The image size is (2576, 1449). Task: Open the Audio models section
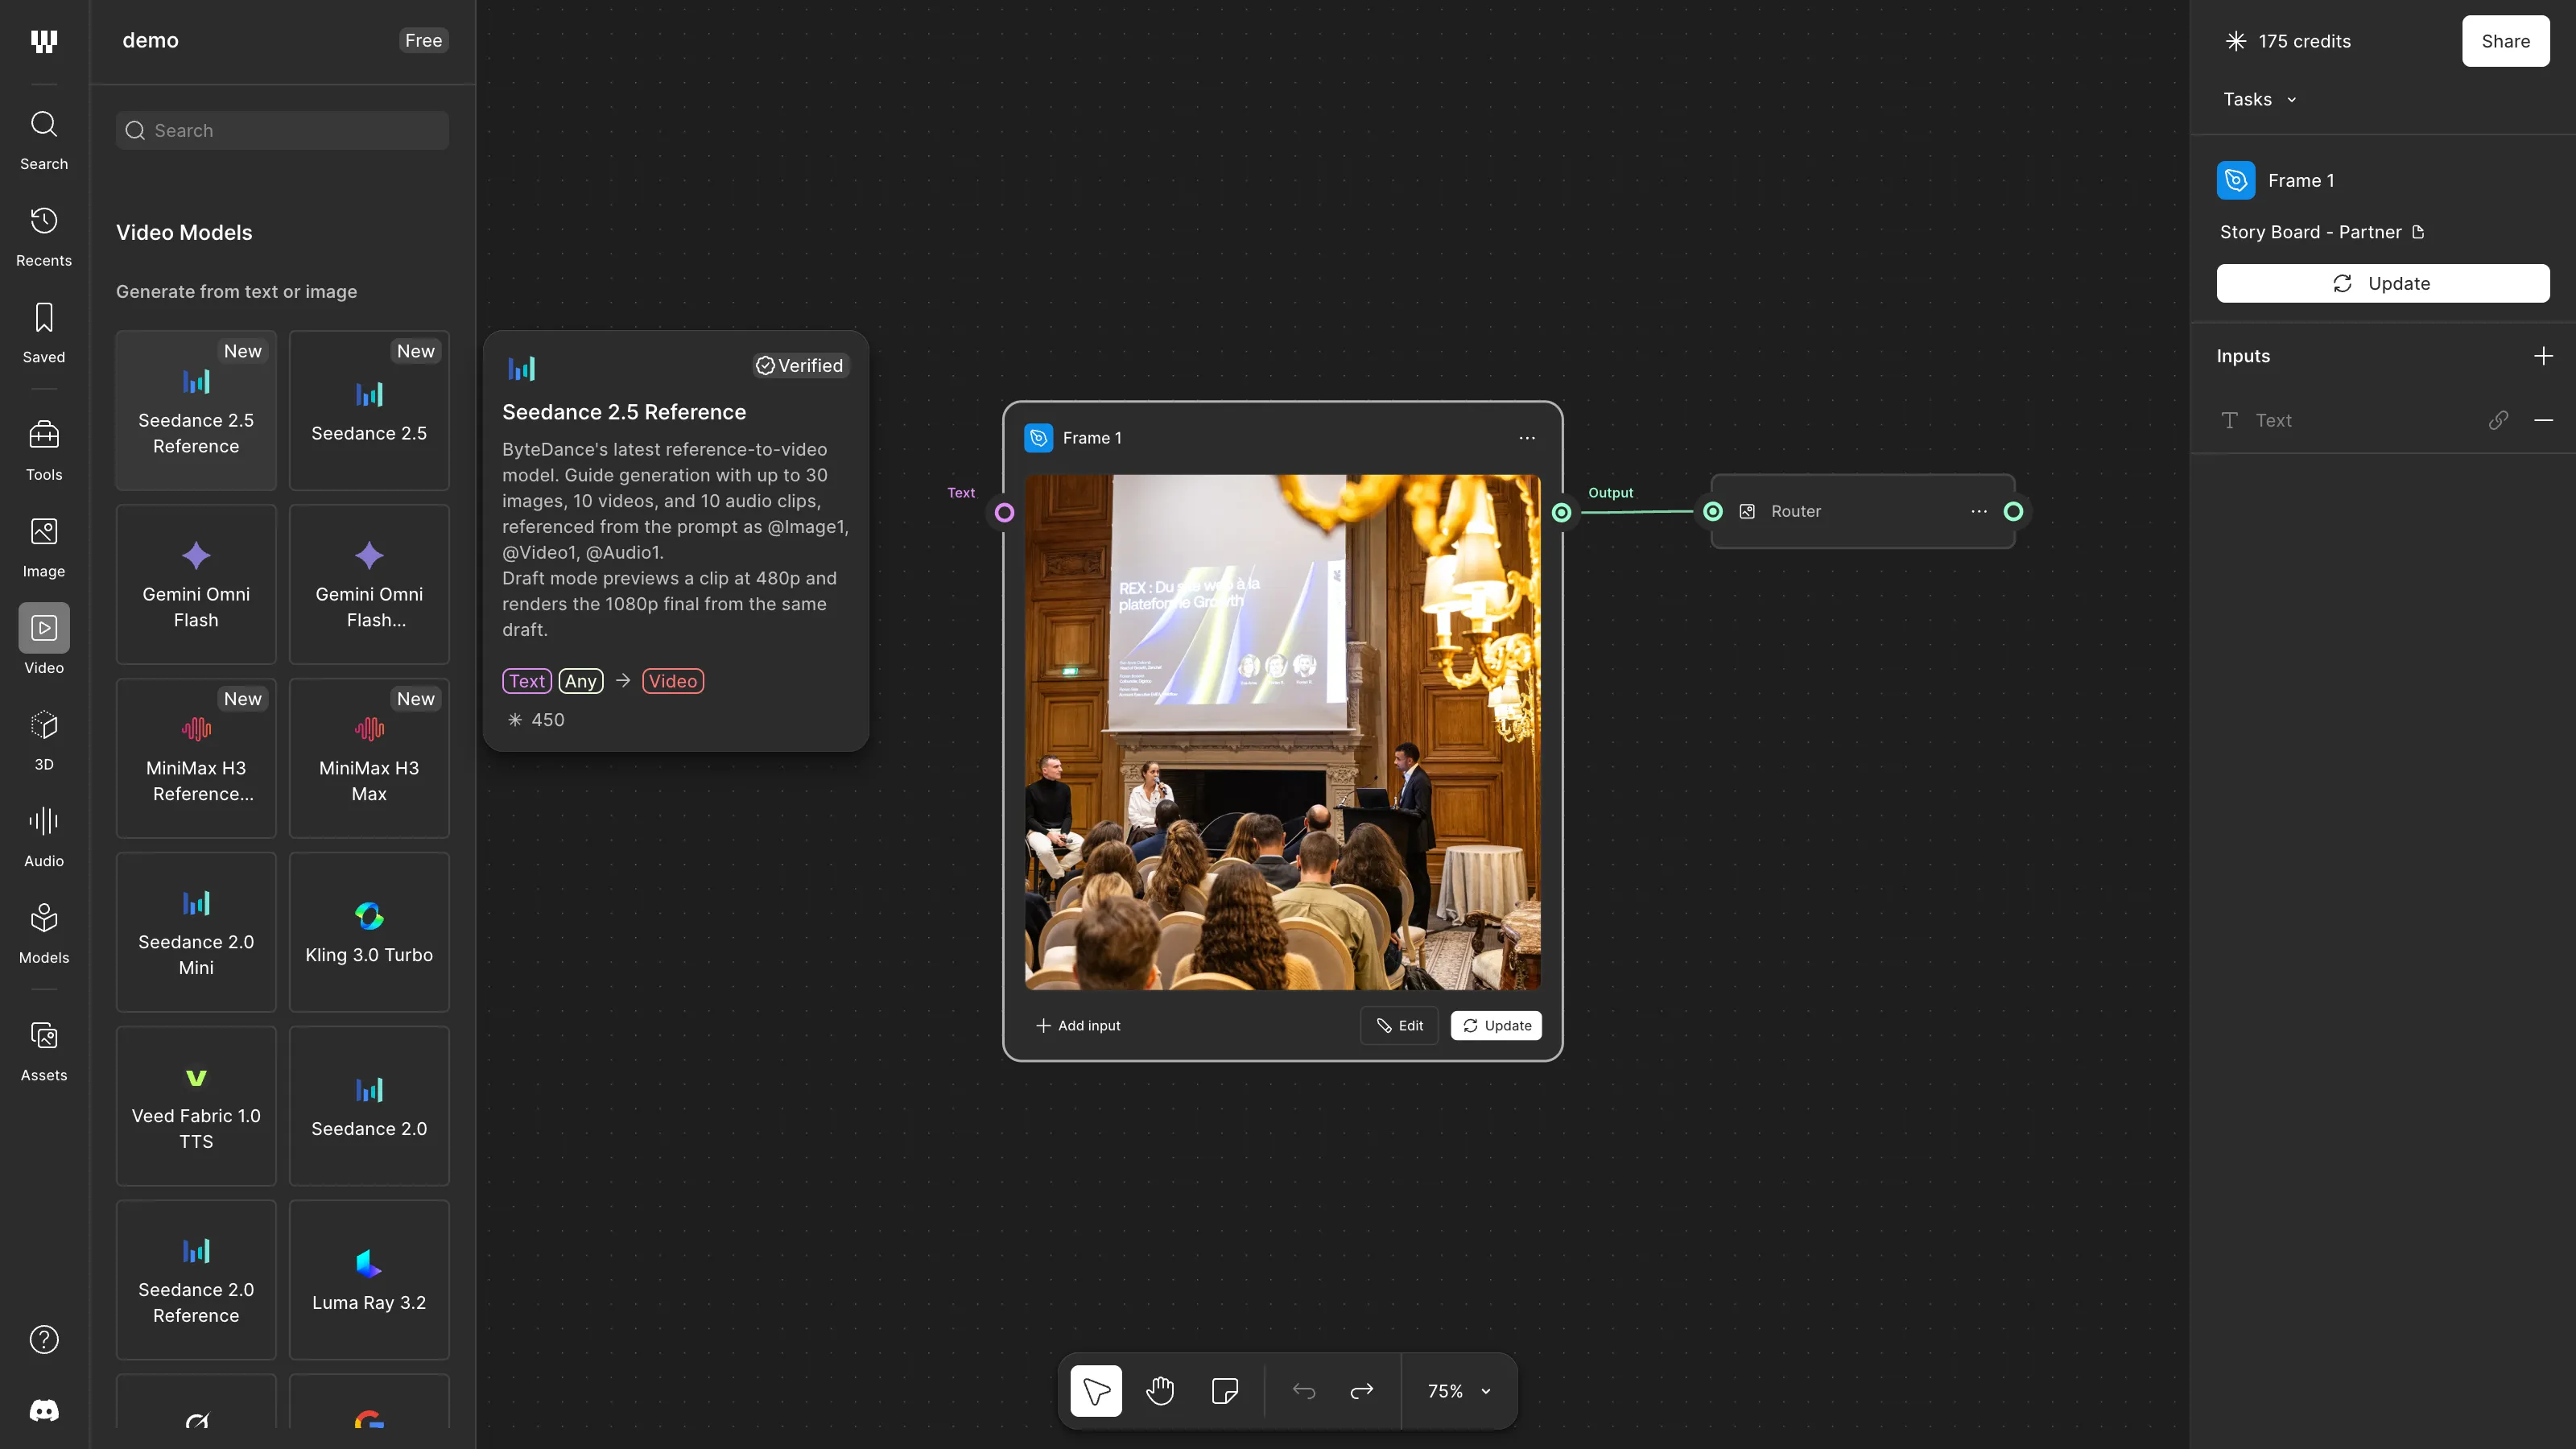[x=44, y=838]
